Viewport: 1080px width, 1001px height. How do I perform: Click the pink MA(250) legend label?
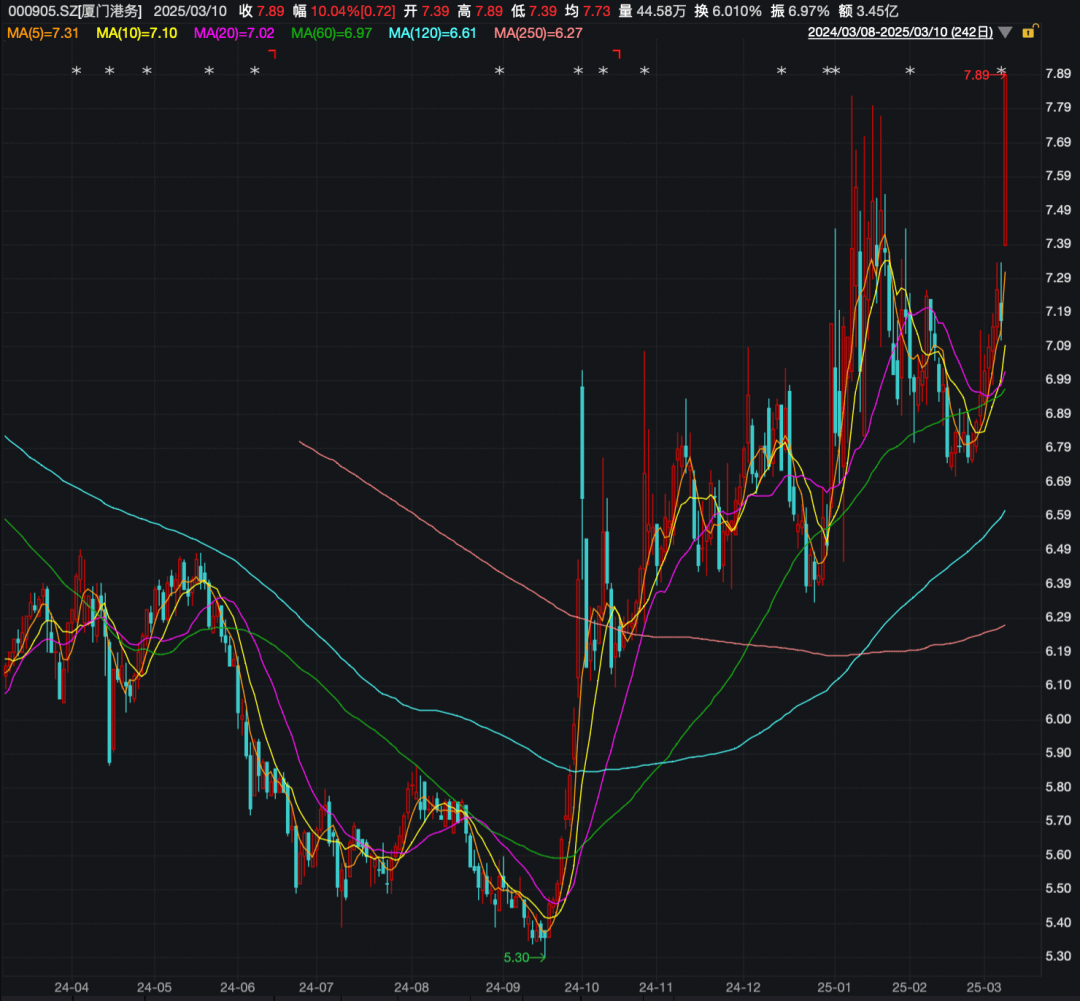[538, 33]
